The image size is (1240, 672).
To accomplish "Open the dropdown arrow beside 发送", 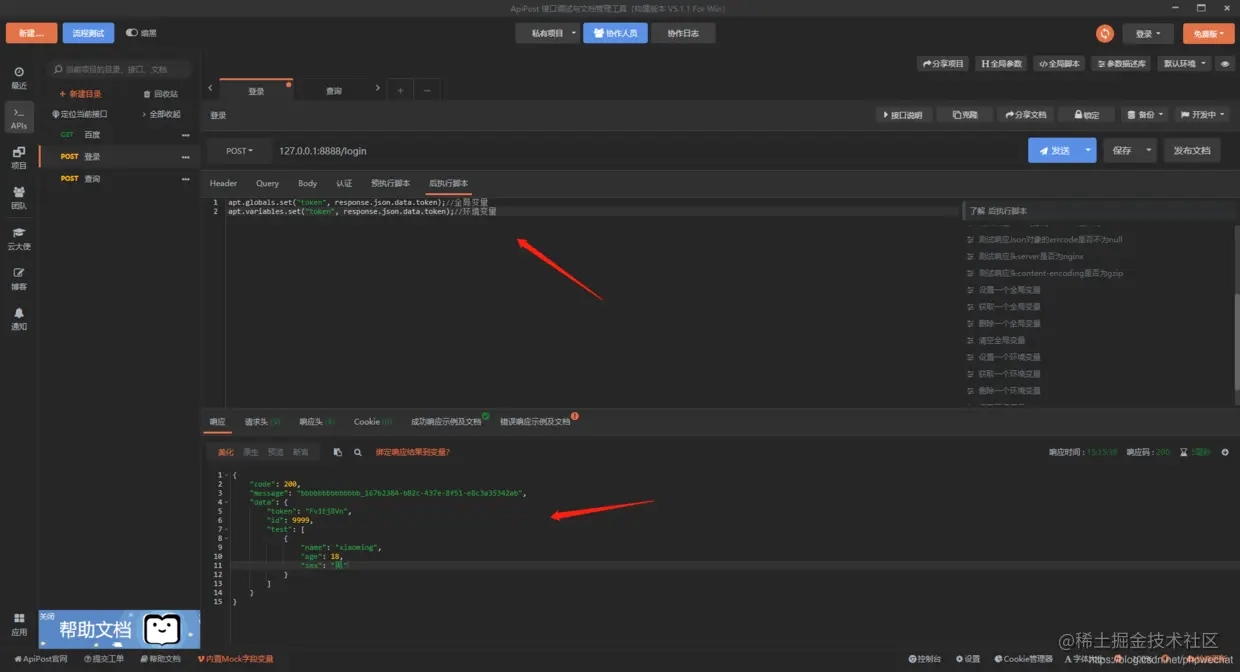I will pyautogui.click(x=1089, y=151).
